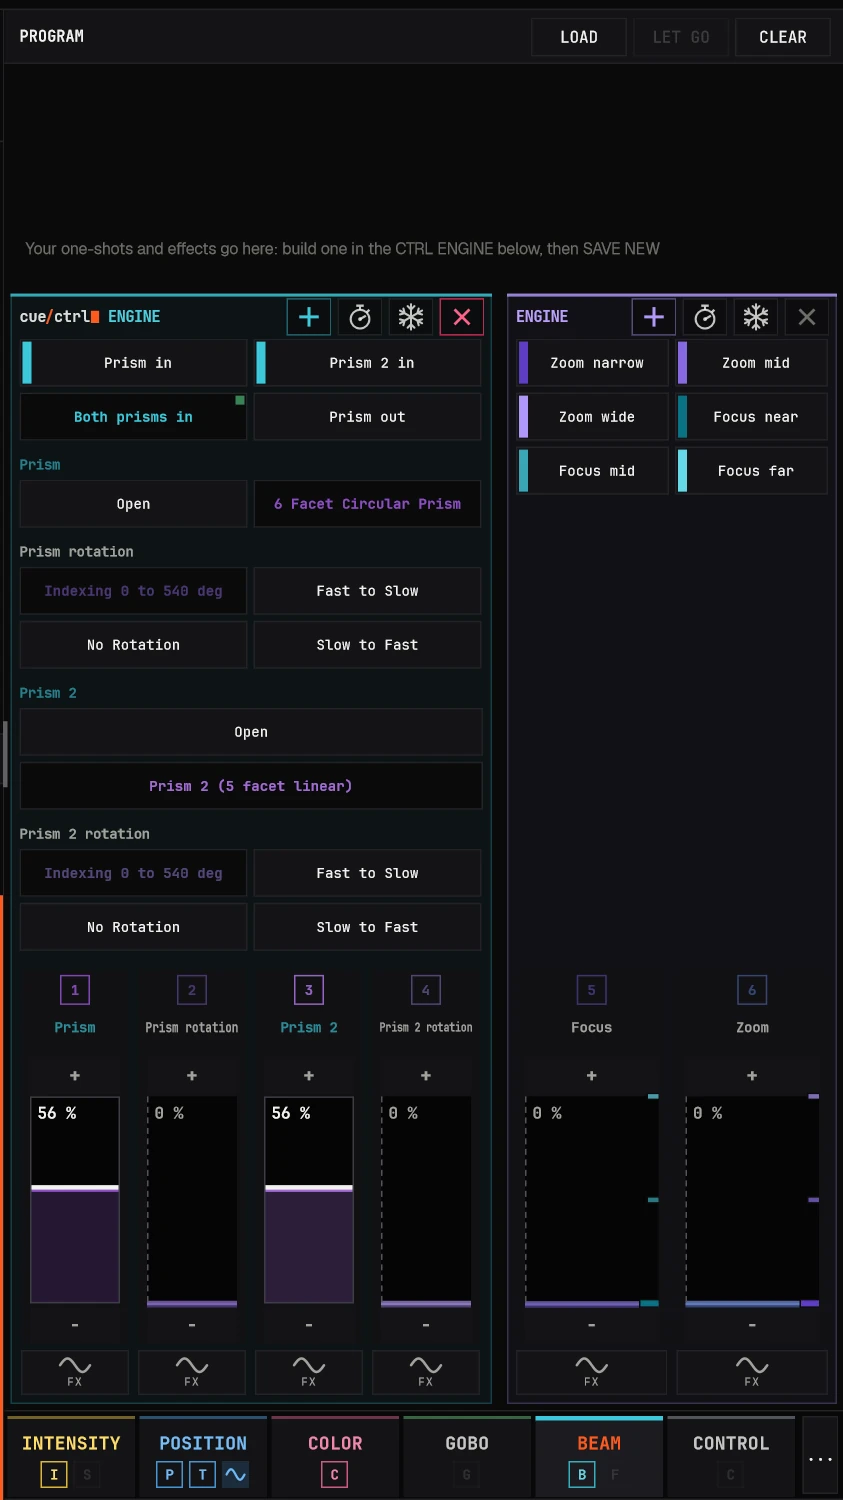The image size is (843, 1500).
Task: Open FX waveform for Prism 2 fader
Action: pos(309,1372)
